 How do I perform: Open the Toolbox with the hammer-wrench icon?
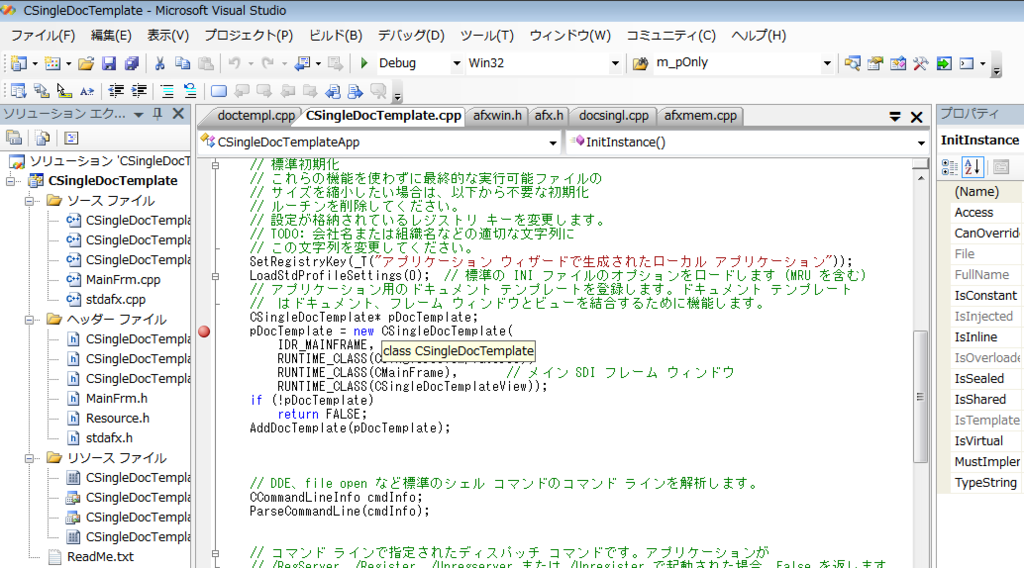pyautogui.click(x=921, y=63)
